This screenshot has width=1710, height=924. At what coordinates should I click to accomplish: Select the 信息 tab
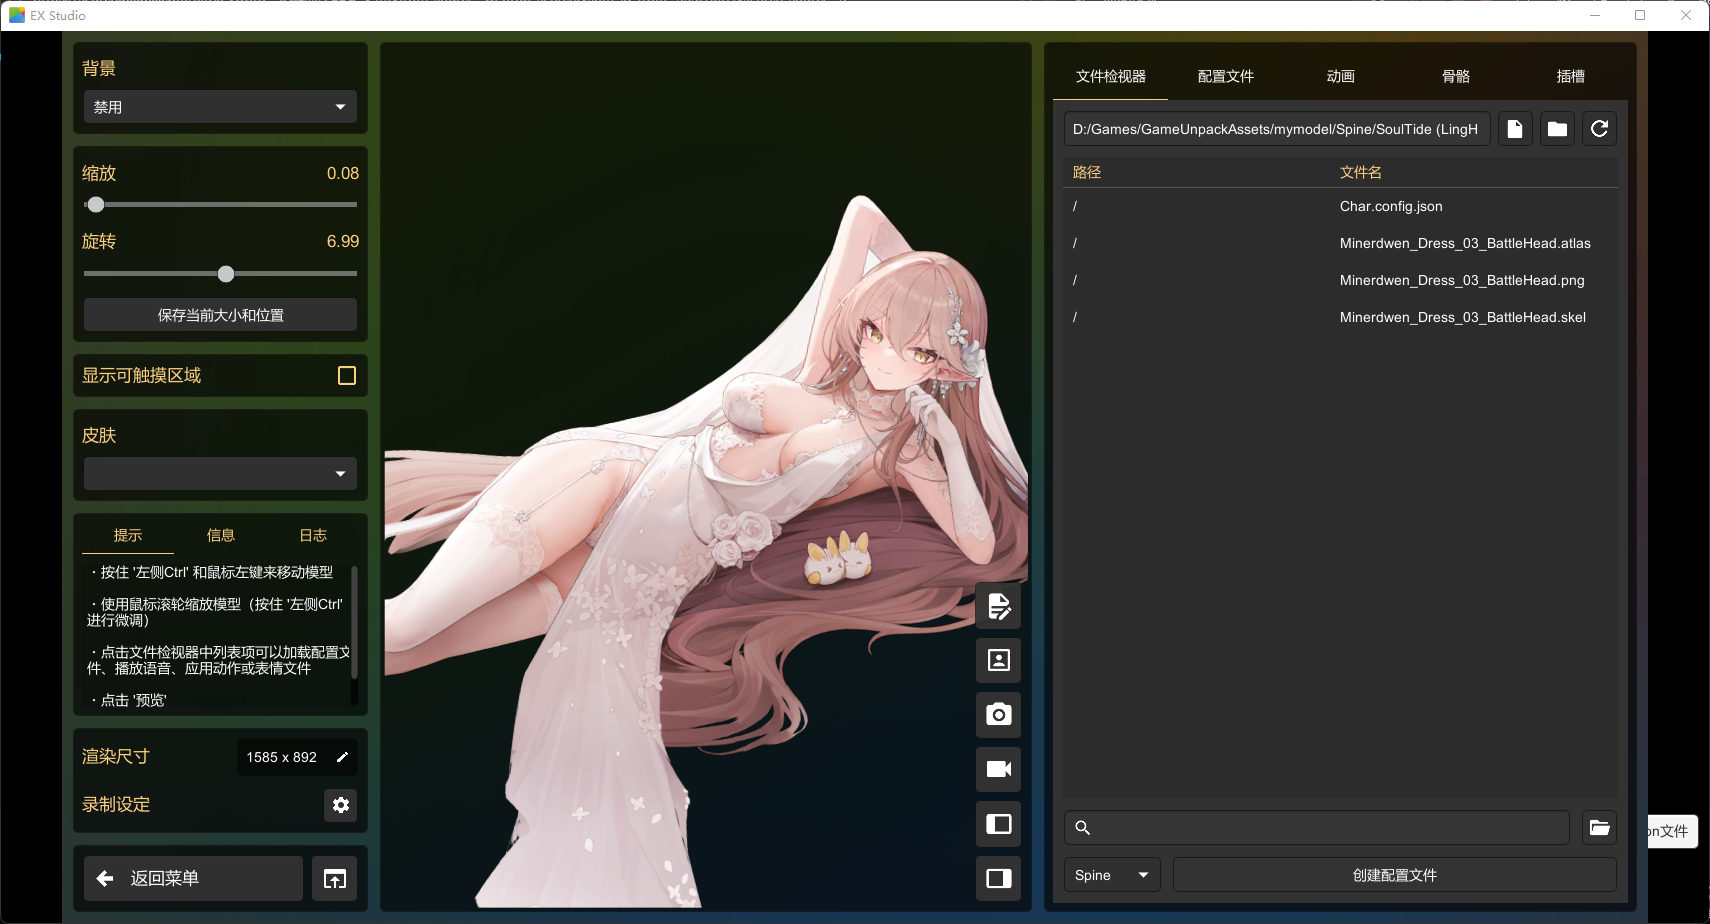(220, 536)
